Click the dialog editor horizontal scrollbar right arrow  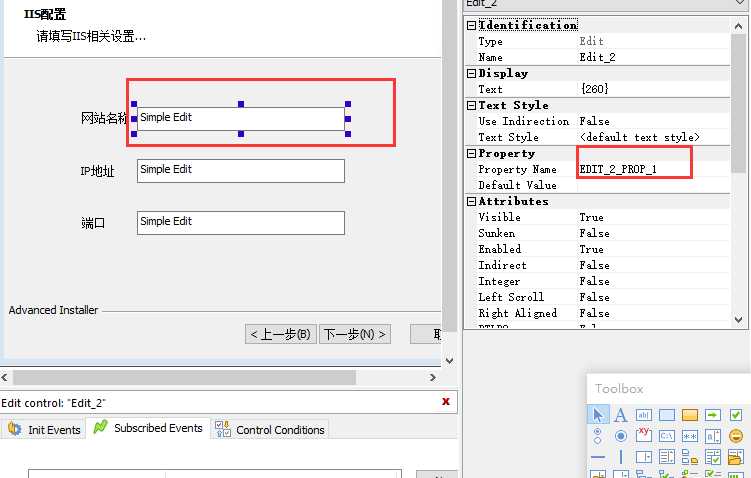(x=432, y=377)
